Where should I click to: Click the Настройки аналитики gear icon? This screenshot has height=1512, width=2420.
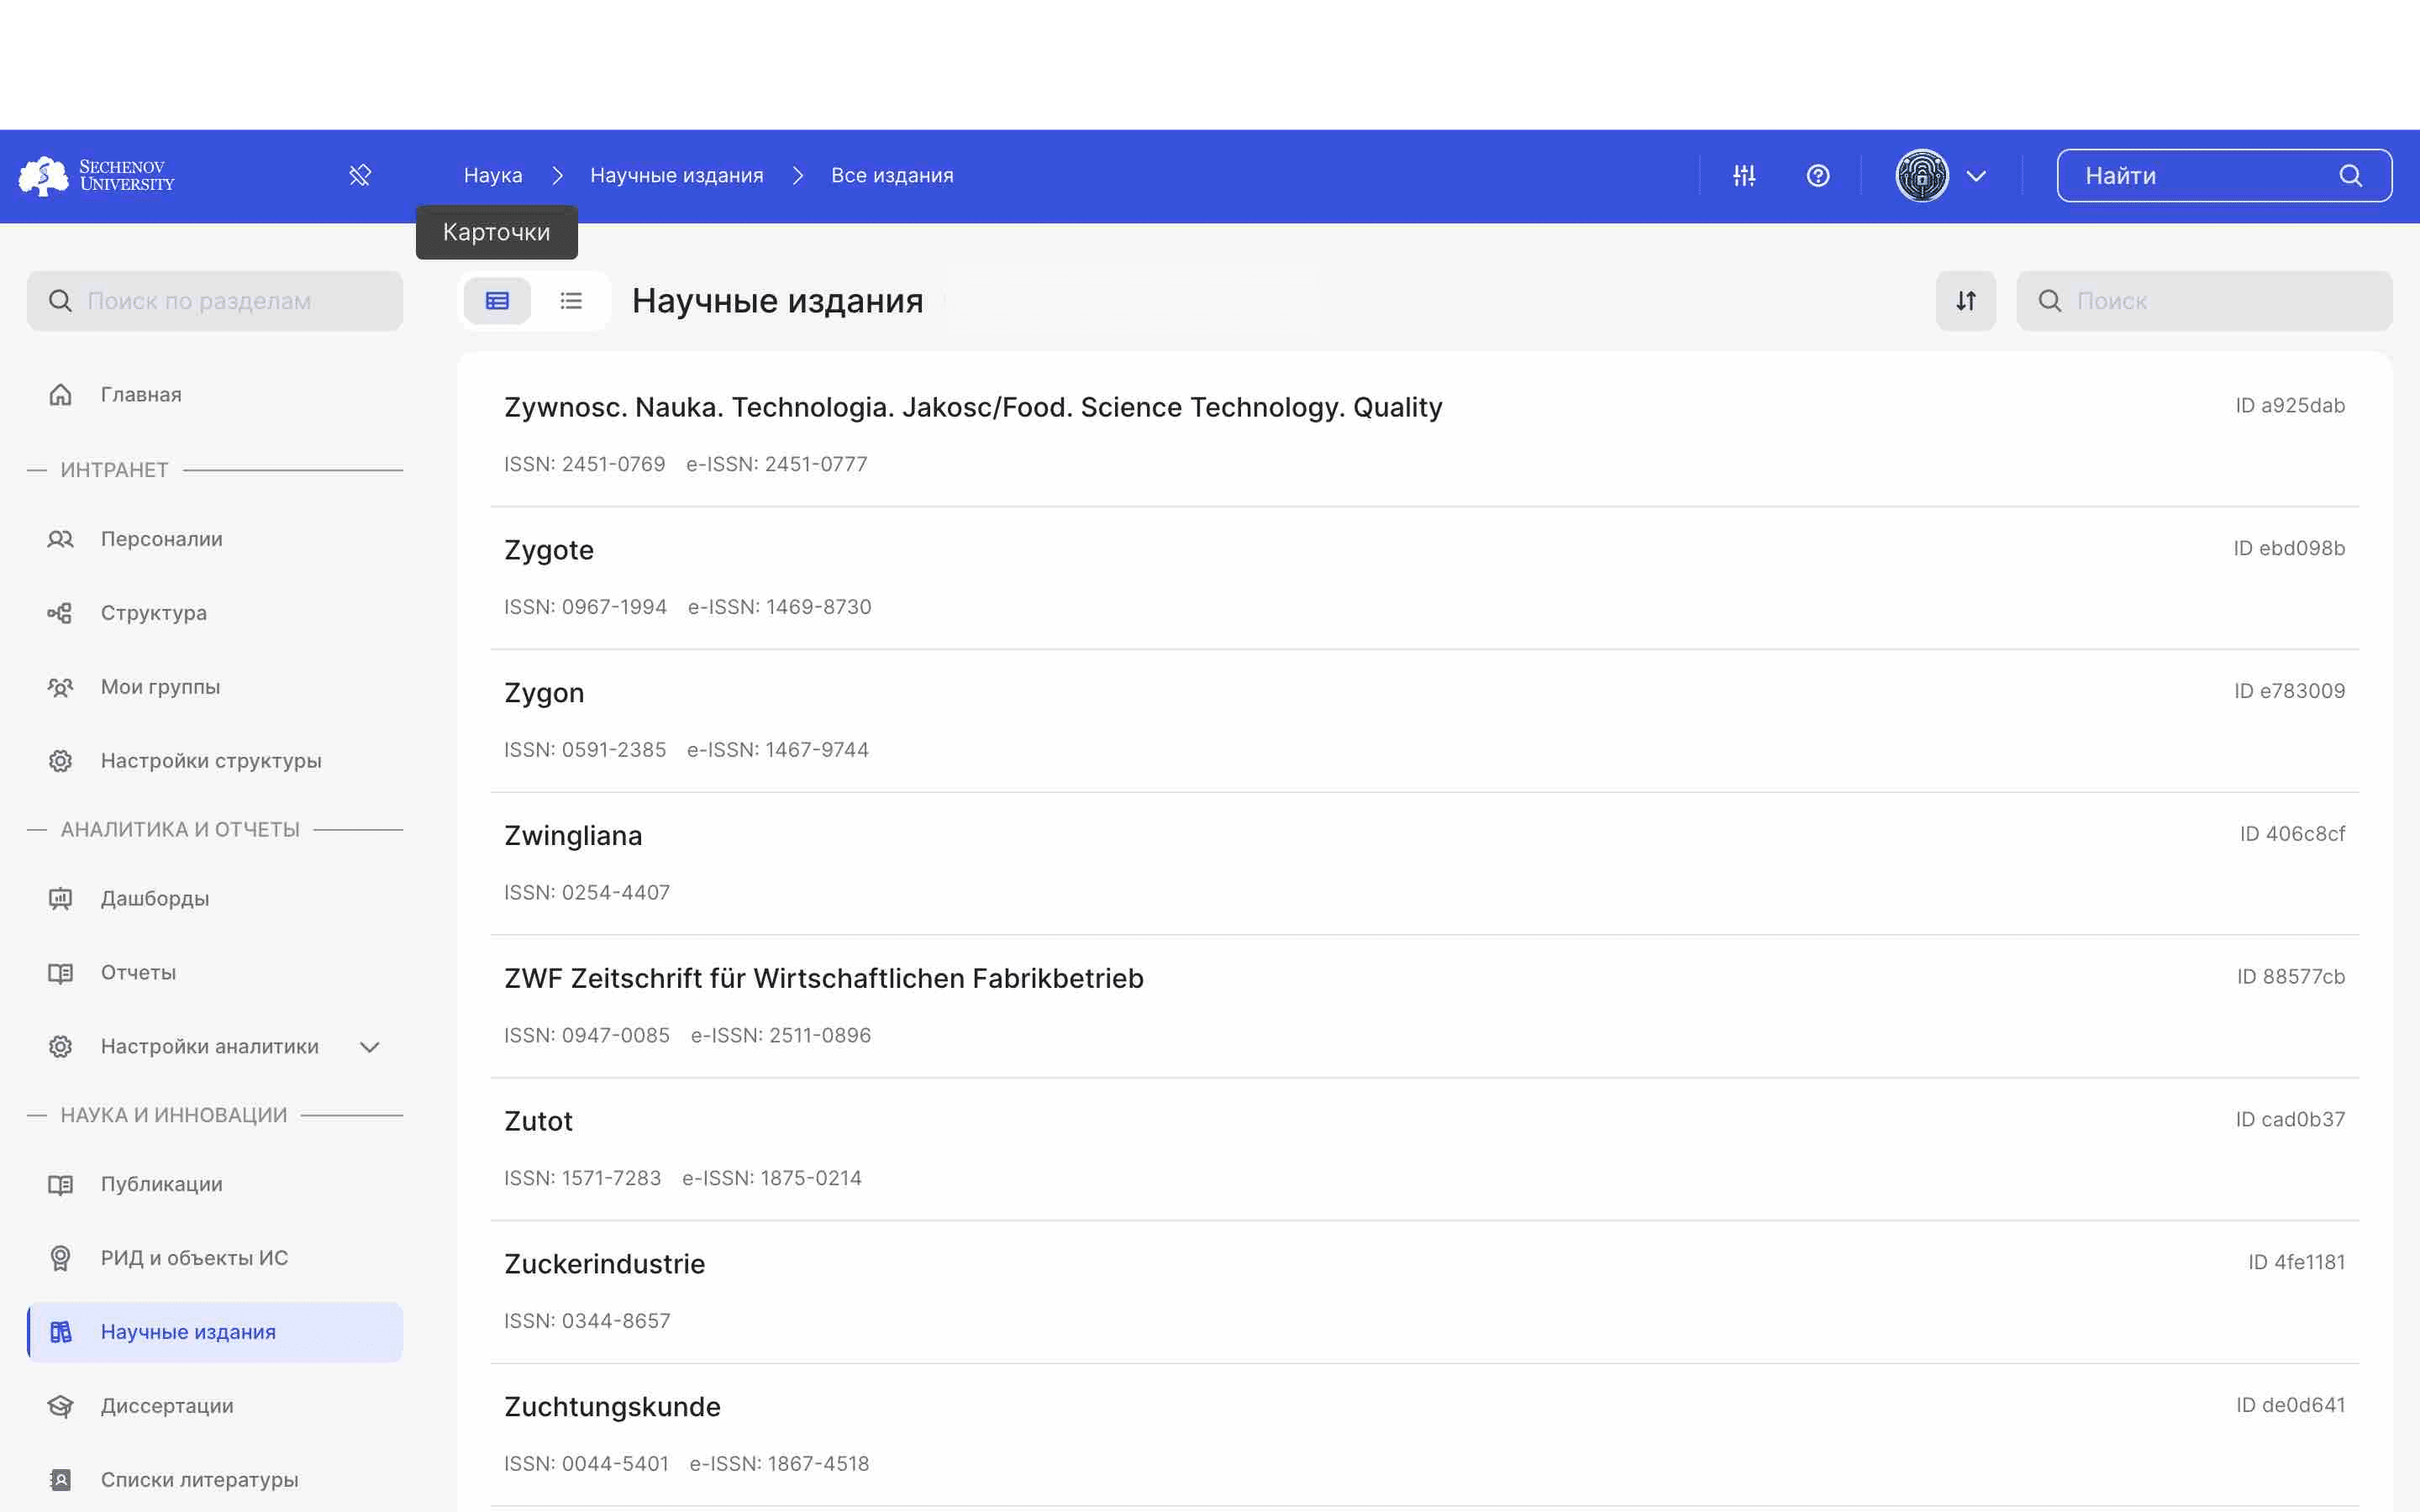[61, 1047]
